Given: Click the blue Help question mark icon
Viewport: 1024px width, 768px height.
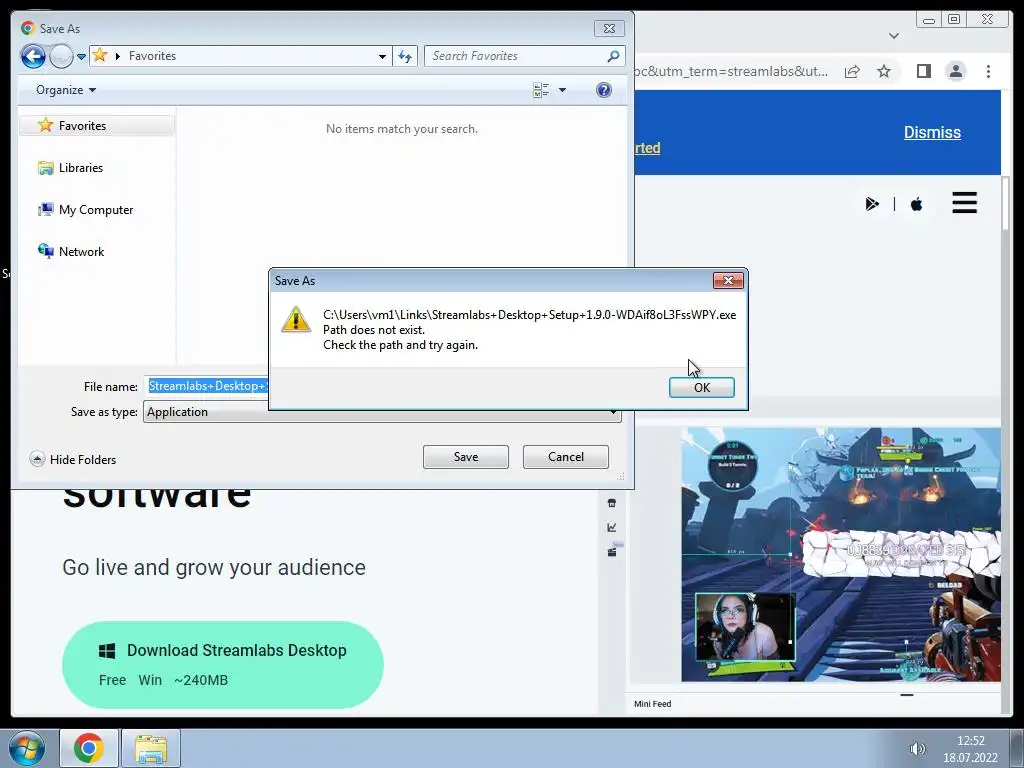Looking at the screenshot, I should (604, 90).
